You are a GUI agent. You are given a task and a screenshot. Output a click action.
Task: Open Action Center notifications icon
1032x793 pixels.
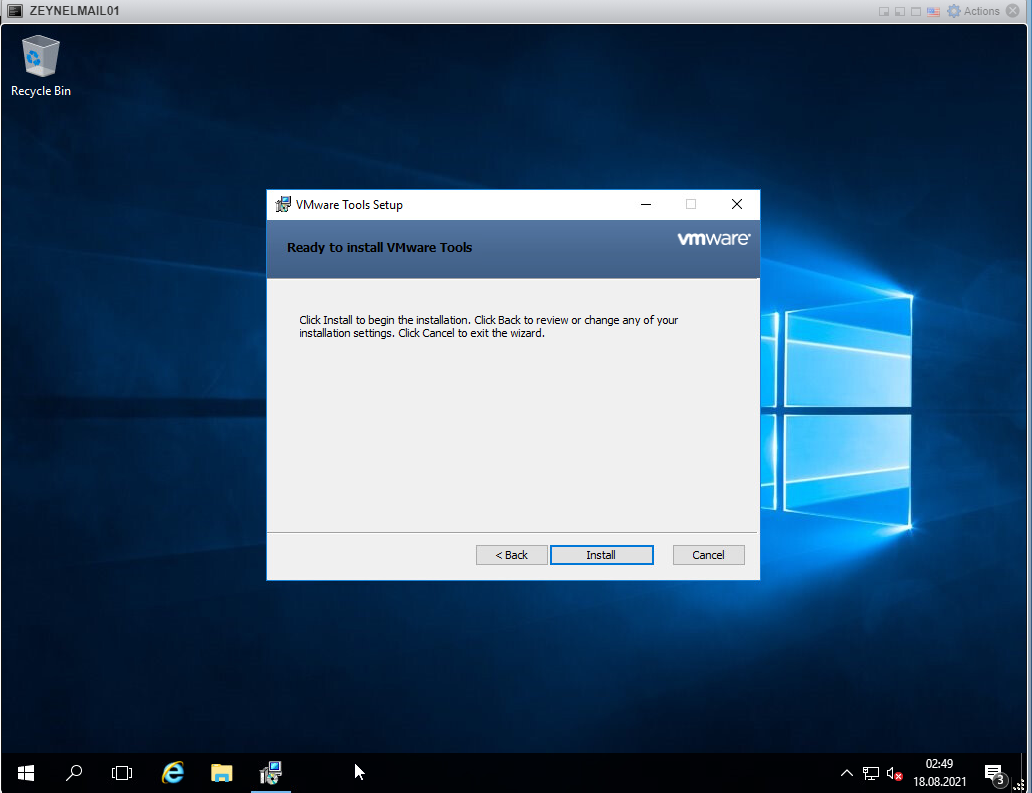pyautogui.click(x=994, y=773)
